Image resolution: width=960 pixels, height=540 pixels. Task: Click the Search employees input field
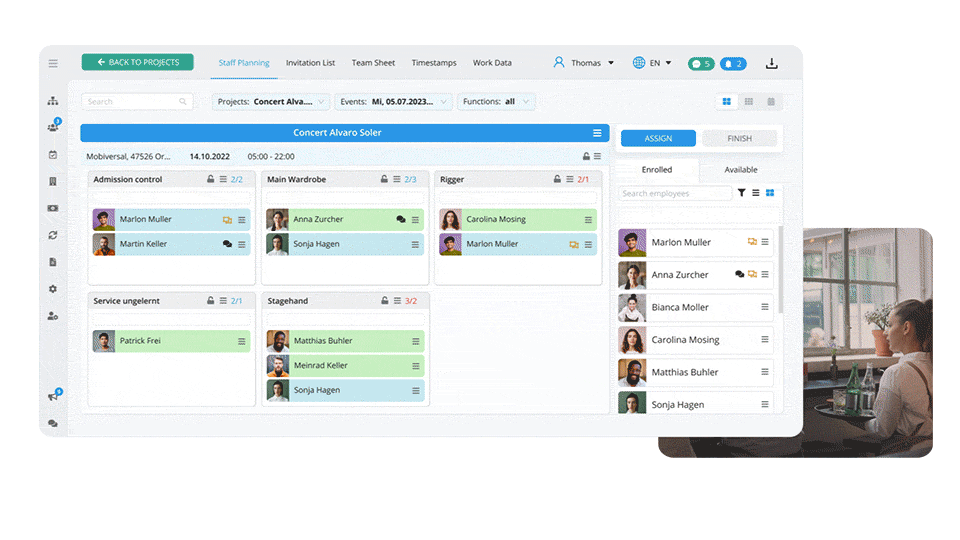click(x=674, y=194)
